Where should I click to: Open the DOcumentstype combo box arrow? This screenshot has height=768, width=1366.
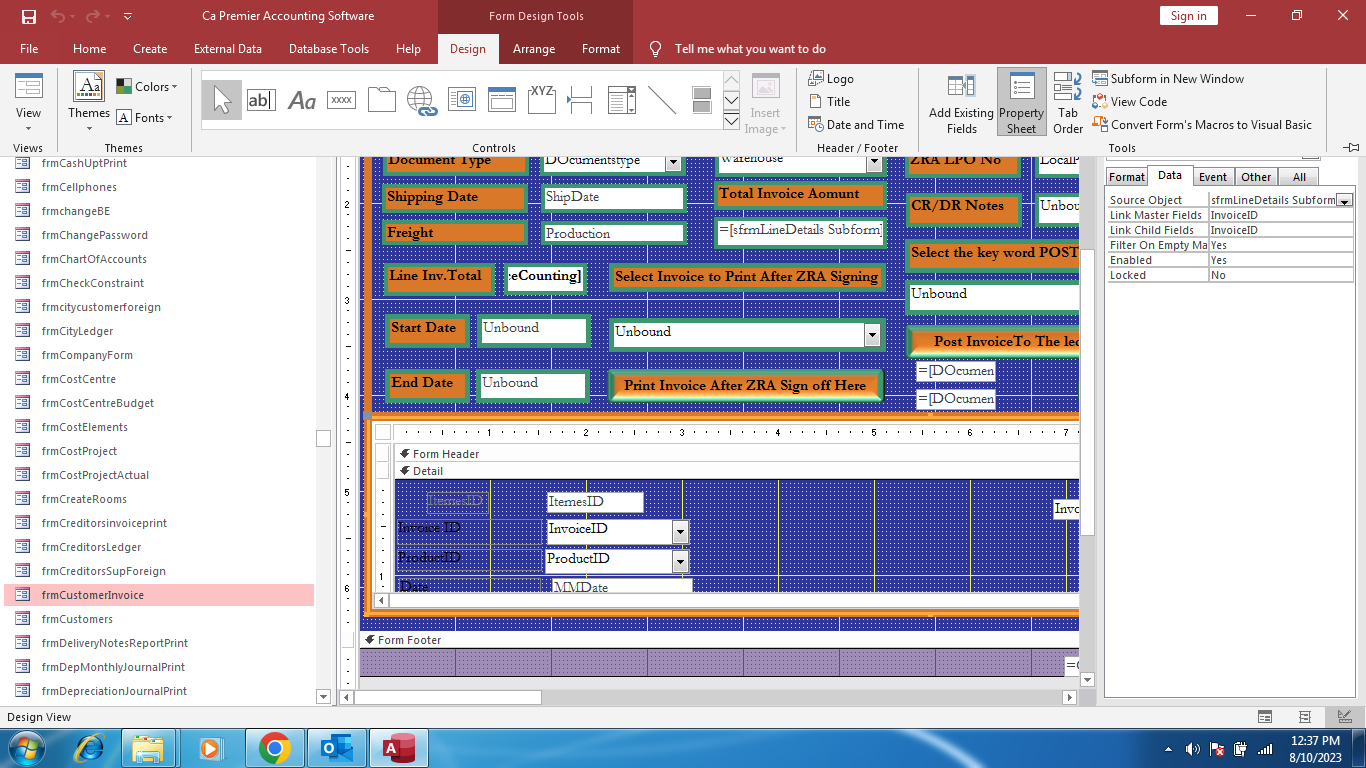[673, 162]
